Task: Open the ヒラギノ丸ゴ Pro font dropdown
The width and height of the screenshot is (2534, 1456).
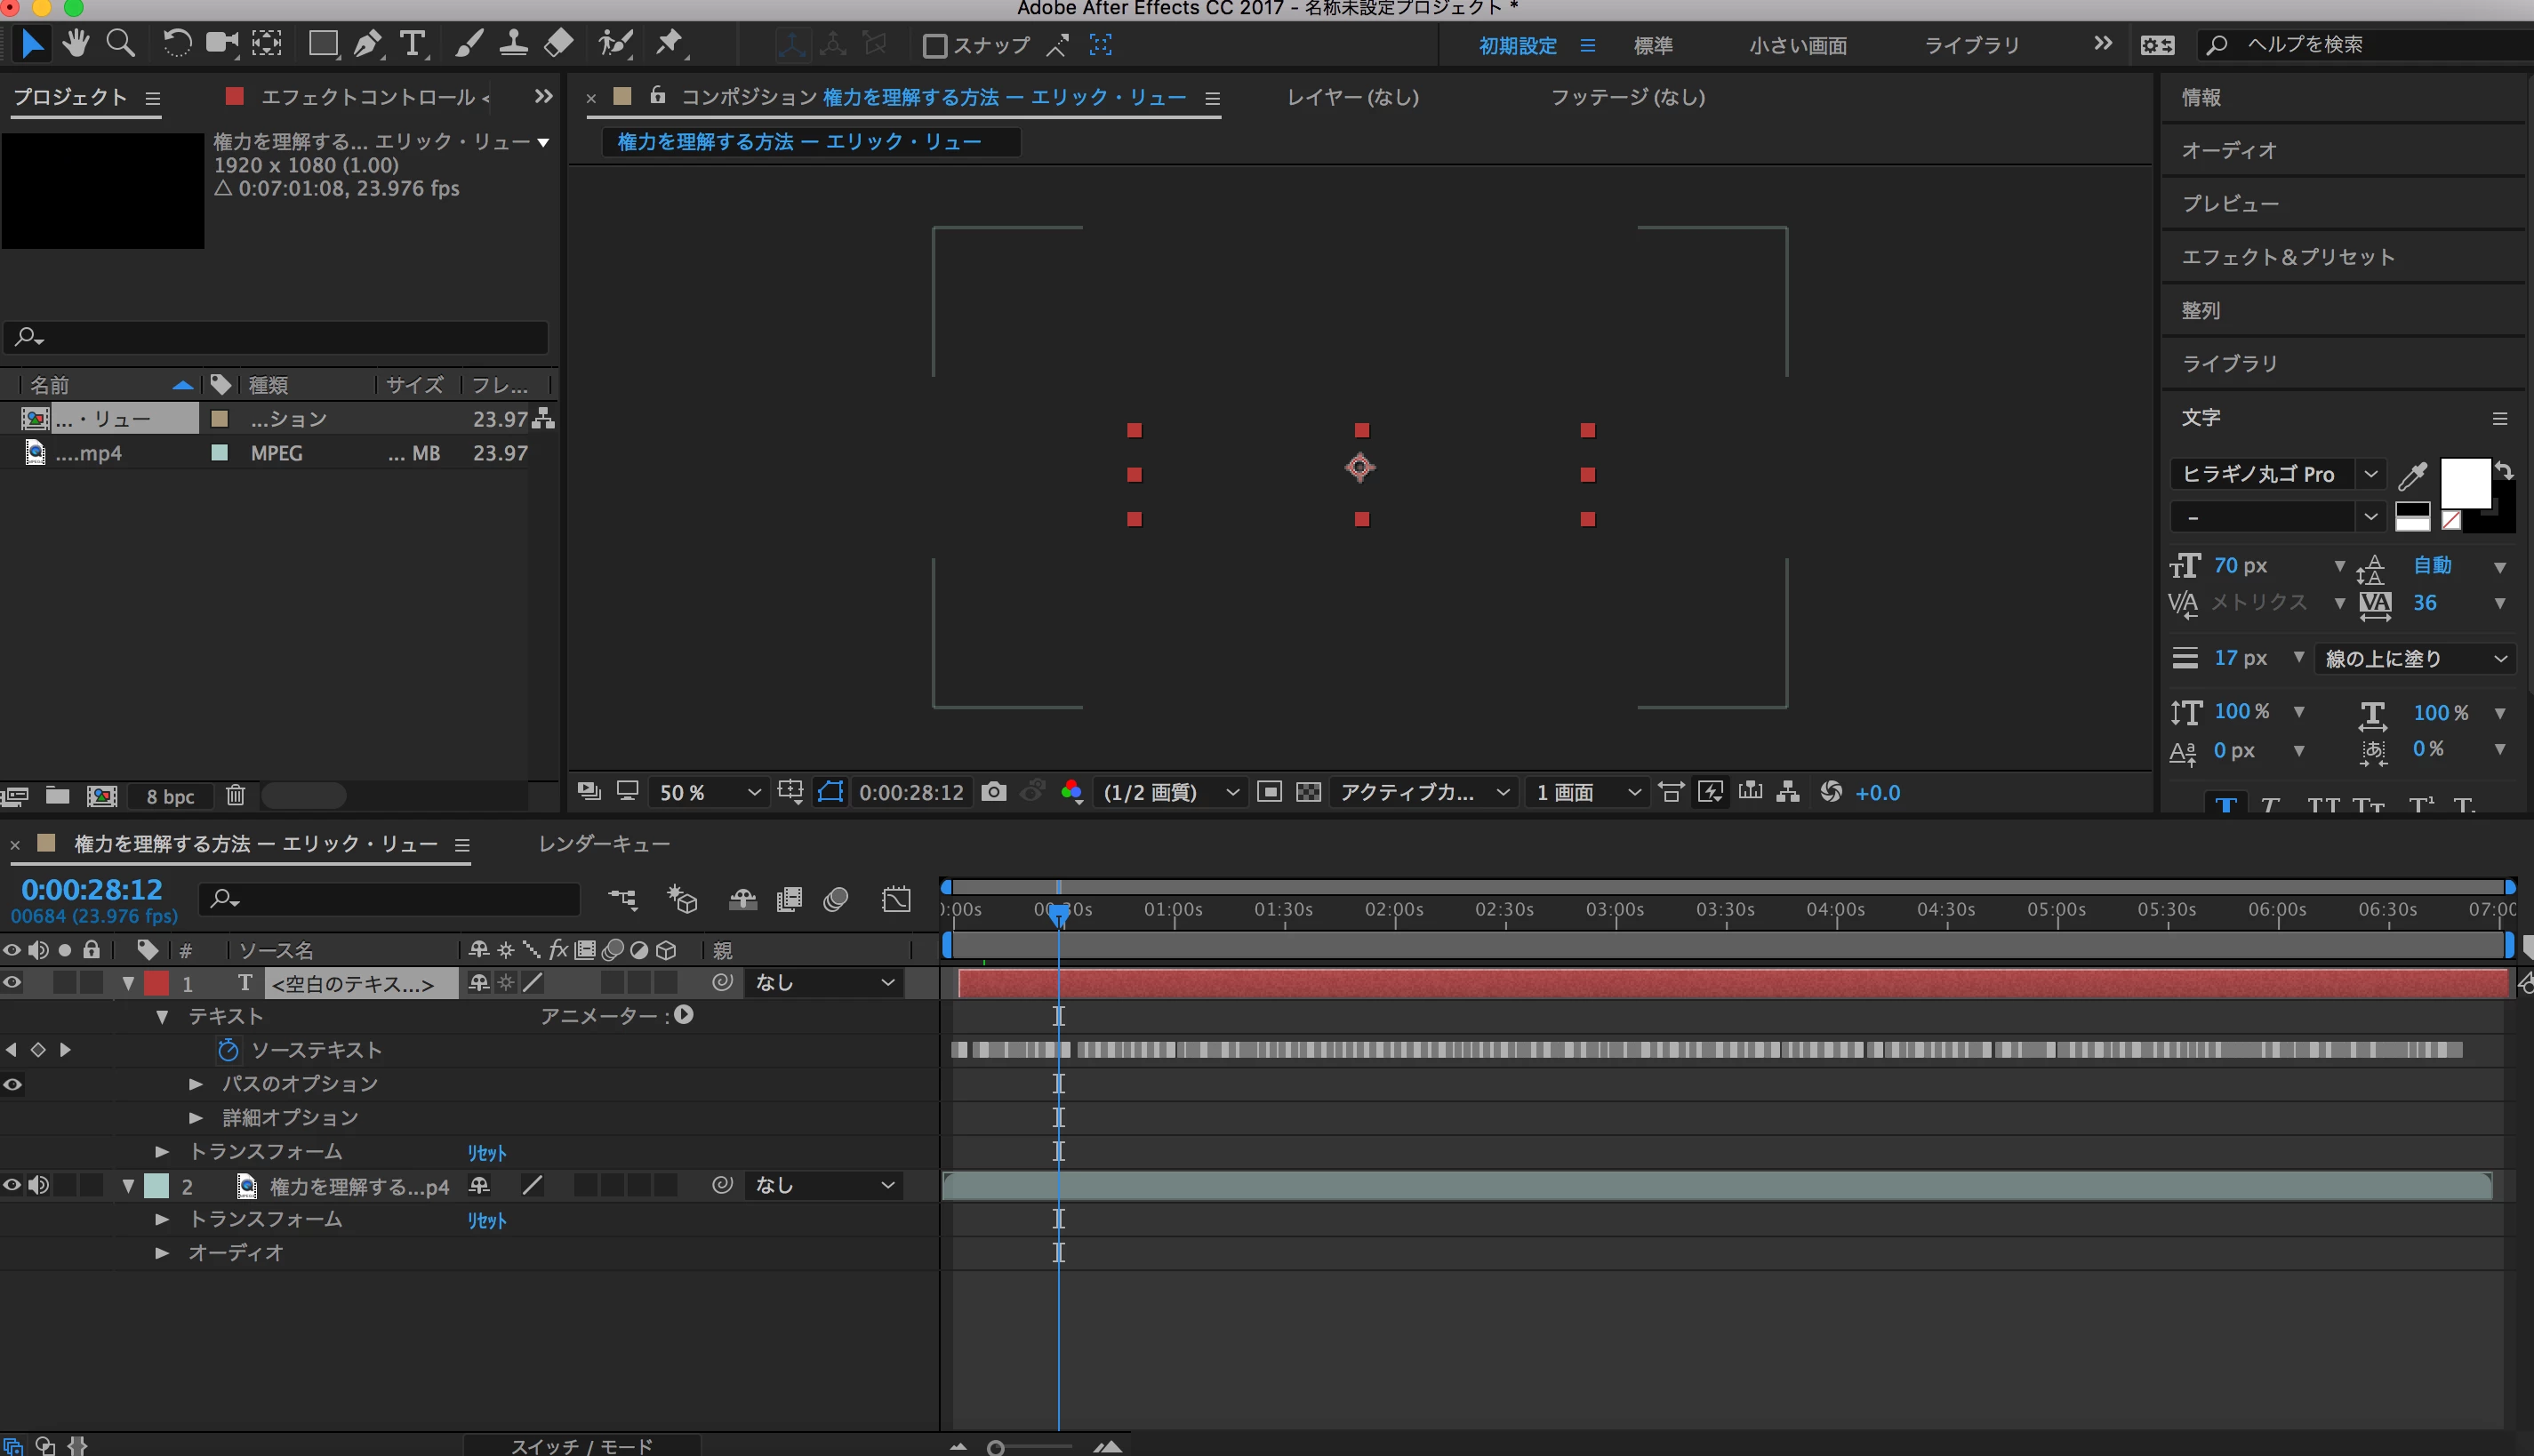Action: pyautogui.click(x=2370, y=474)
